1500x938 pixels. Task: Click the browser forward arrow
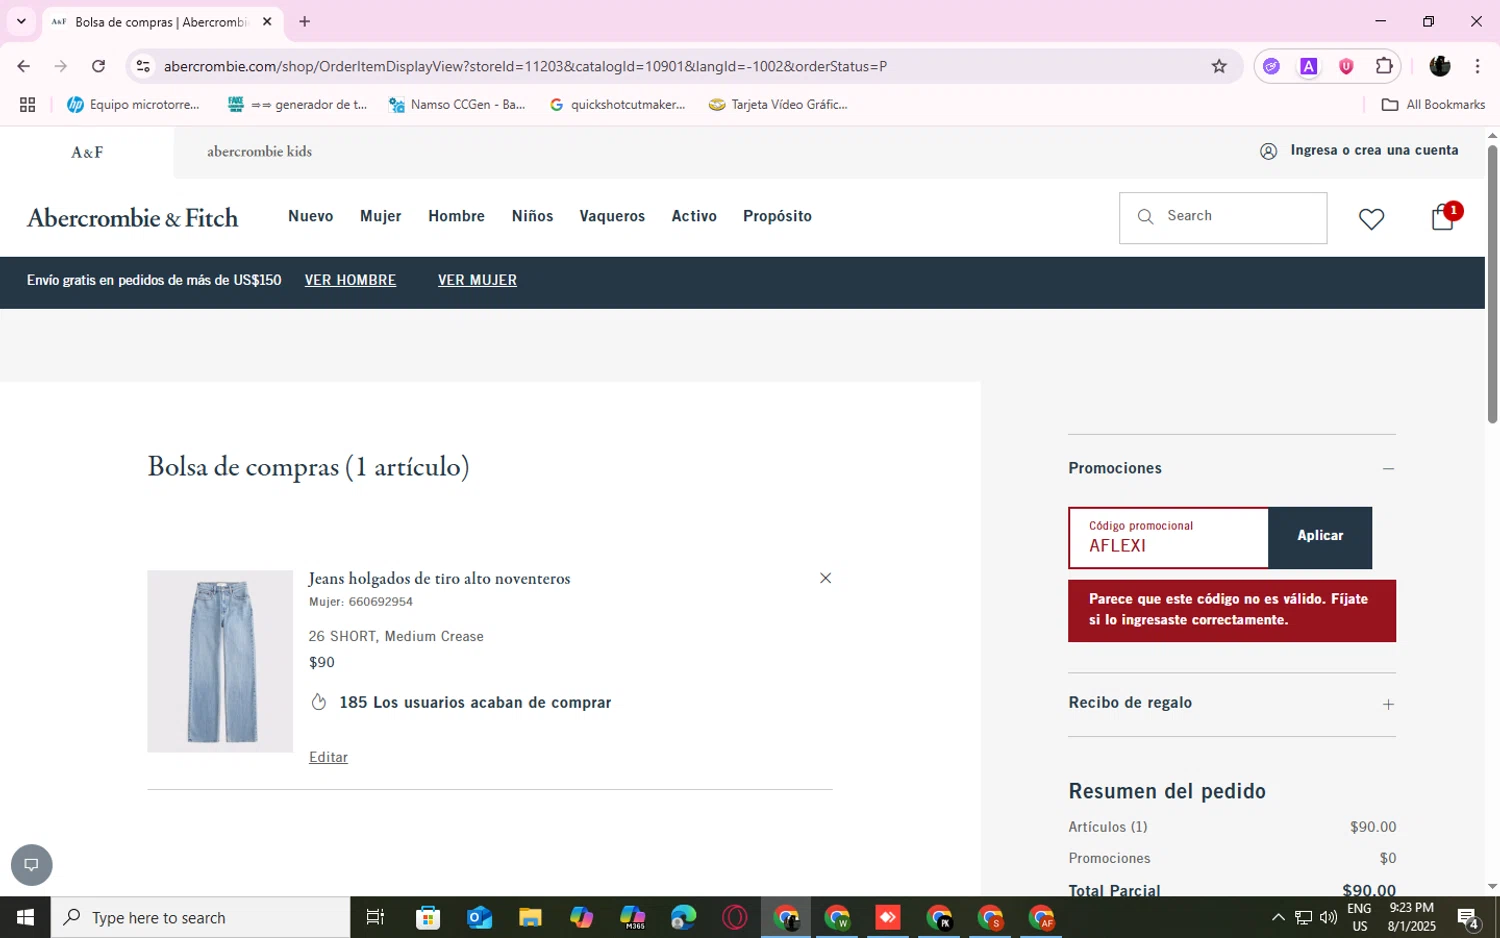click(x=60, y=66)
